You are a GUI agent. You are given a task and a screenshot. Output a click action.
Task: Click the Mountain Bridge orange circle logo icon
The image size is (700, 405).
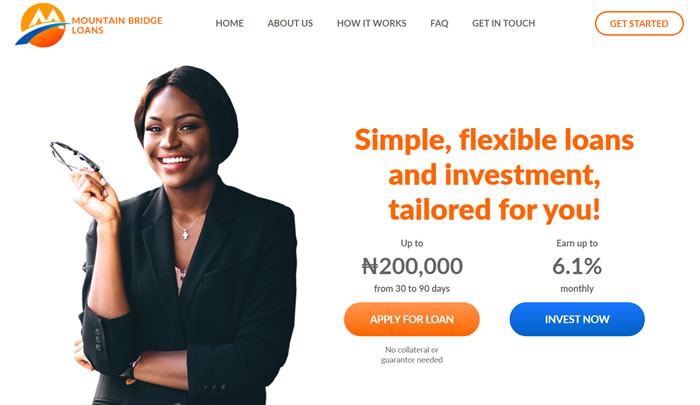[x=42, y=25]
